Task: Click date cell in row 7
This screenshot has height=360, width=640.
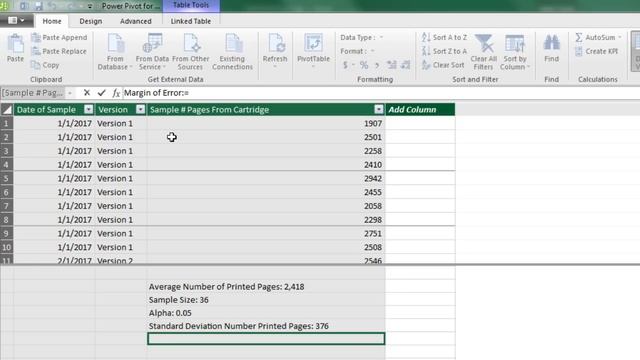Action: 54,206
